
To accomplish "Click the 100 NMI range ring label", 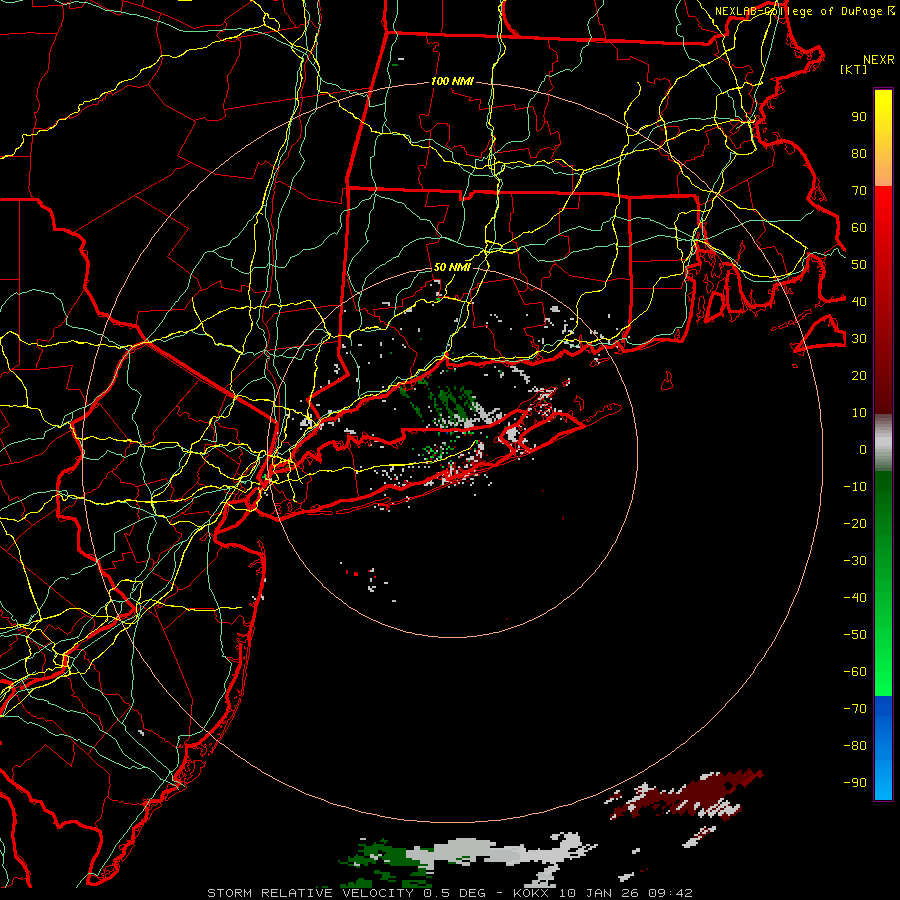I will pos(452,82).
